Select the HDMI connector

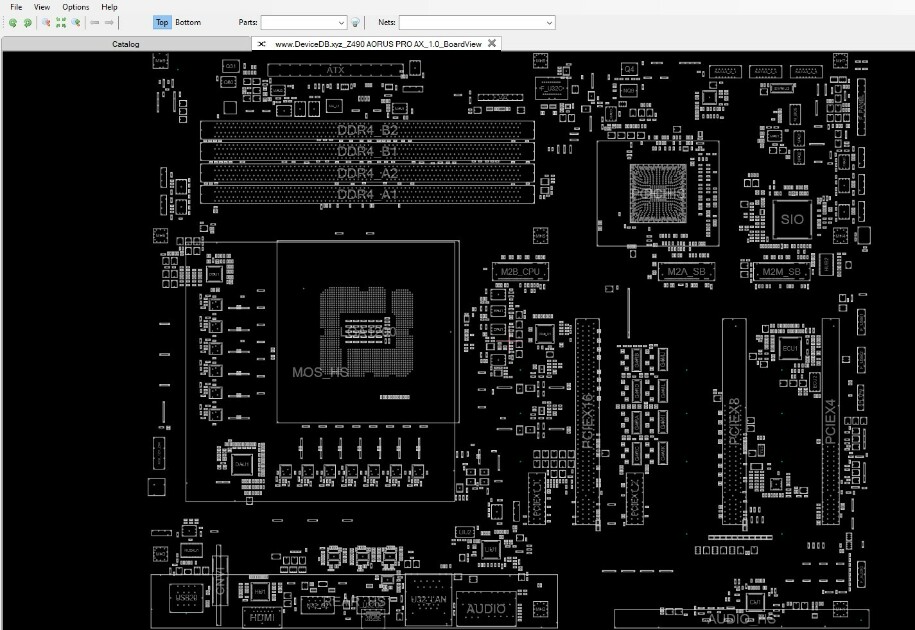click(x=261, y=617)
